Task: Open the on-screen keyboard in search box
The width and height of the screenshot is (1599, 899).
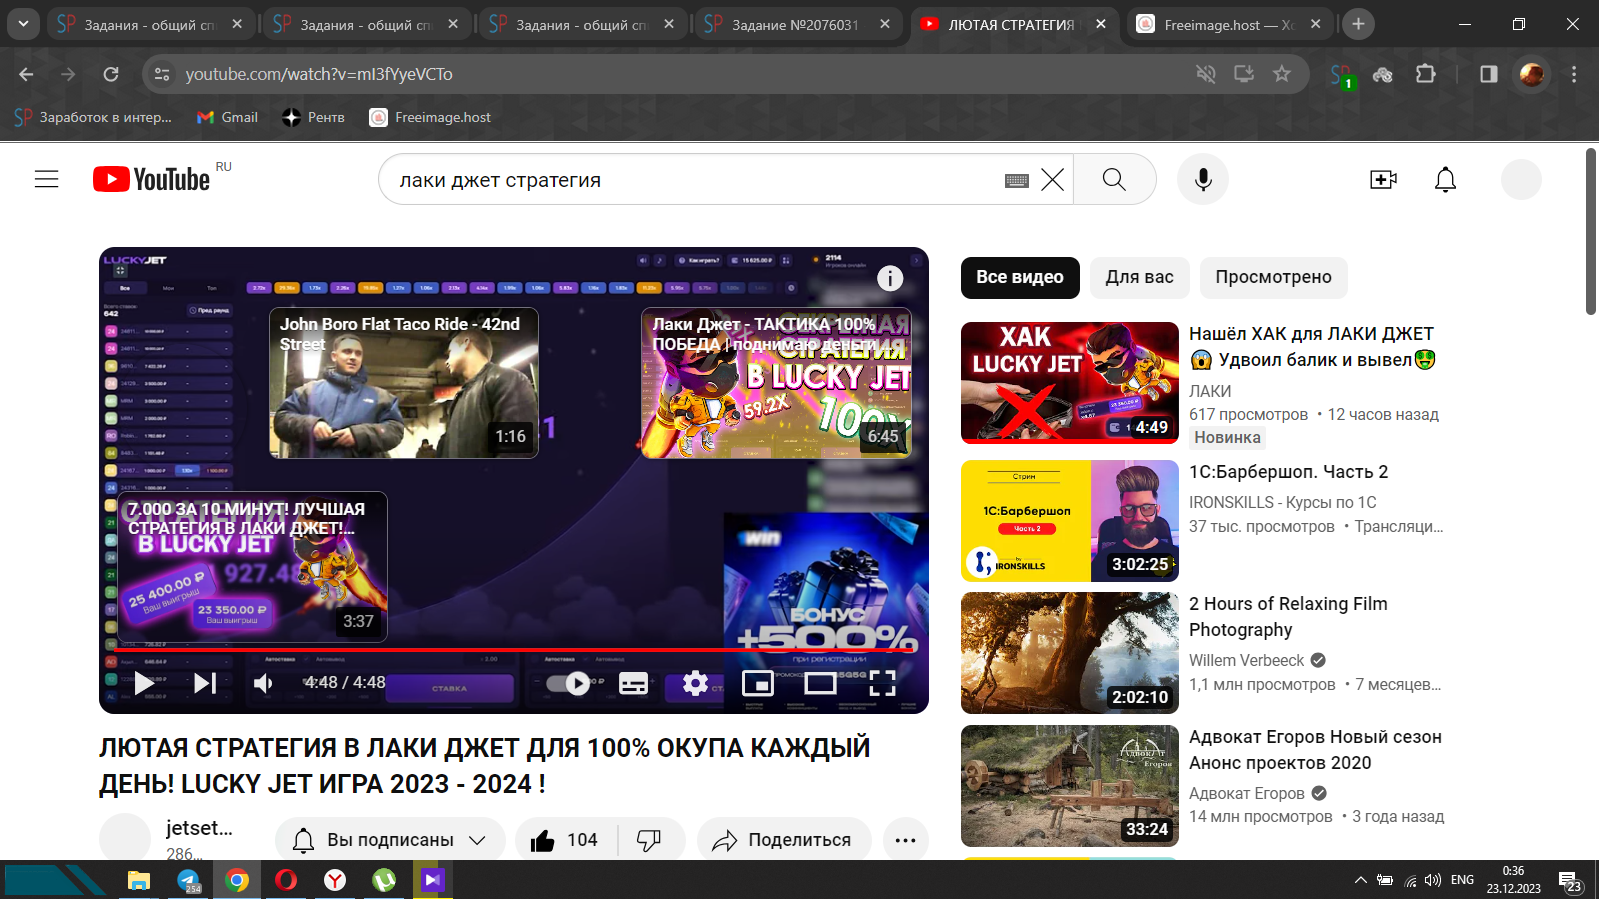Action: tap(1017, 180)
